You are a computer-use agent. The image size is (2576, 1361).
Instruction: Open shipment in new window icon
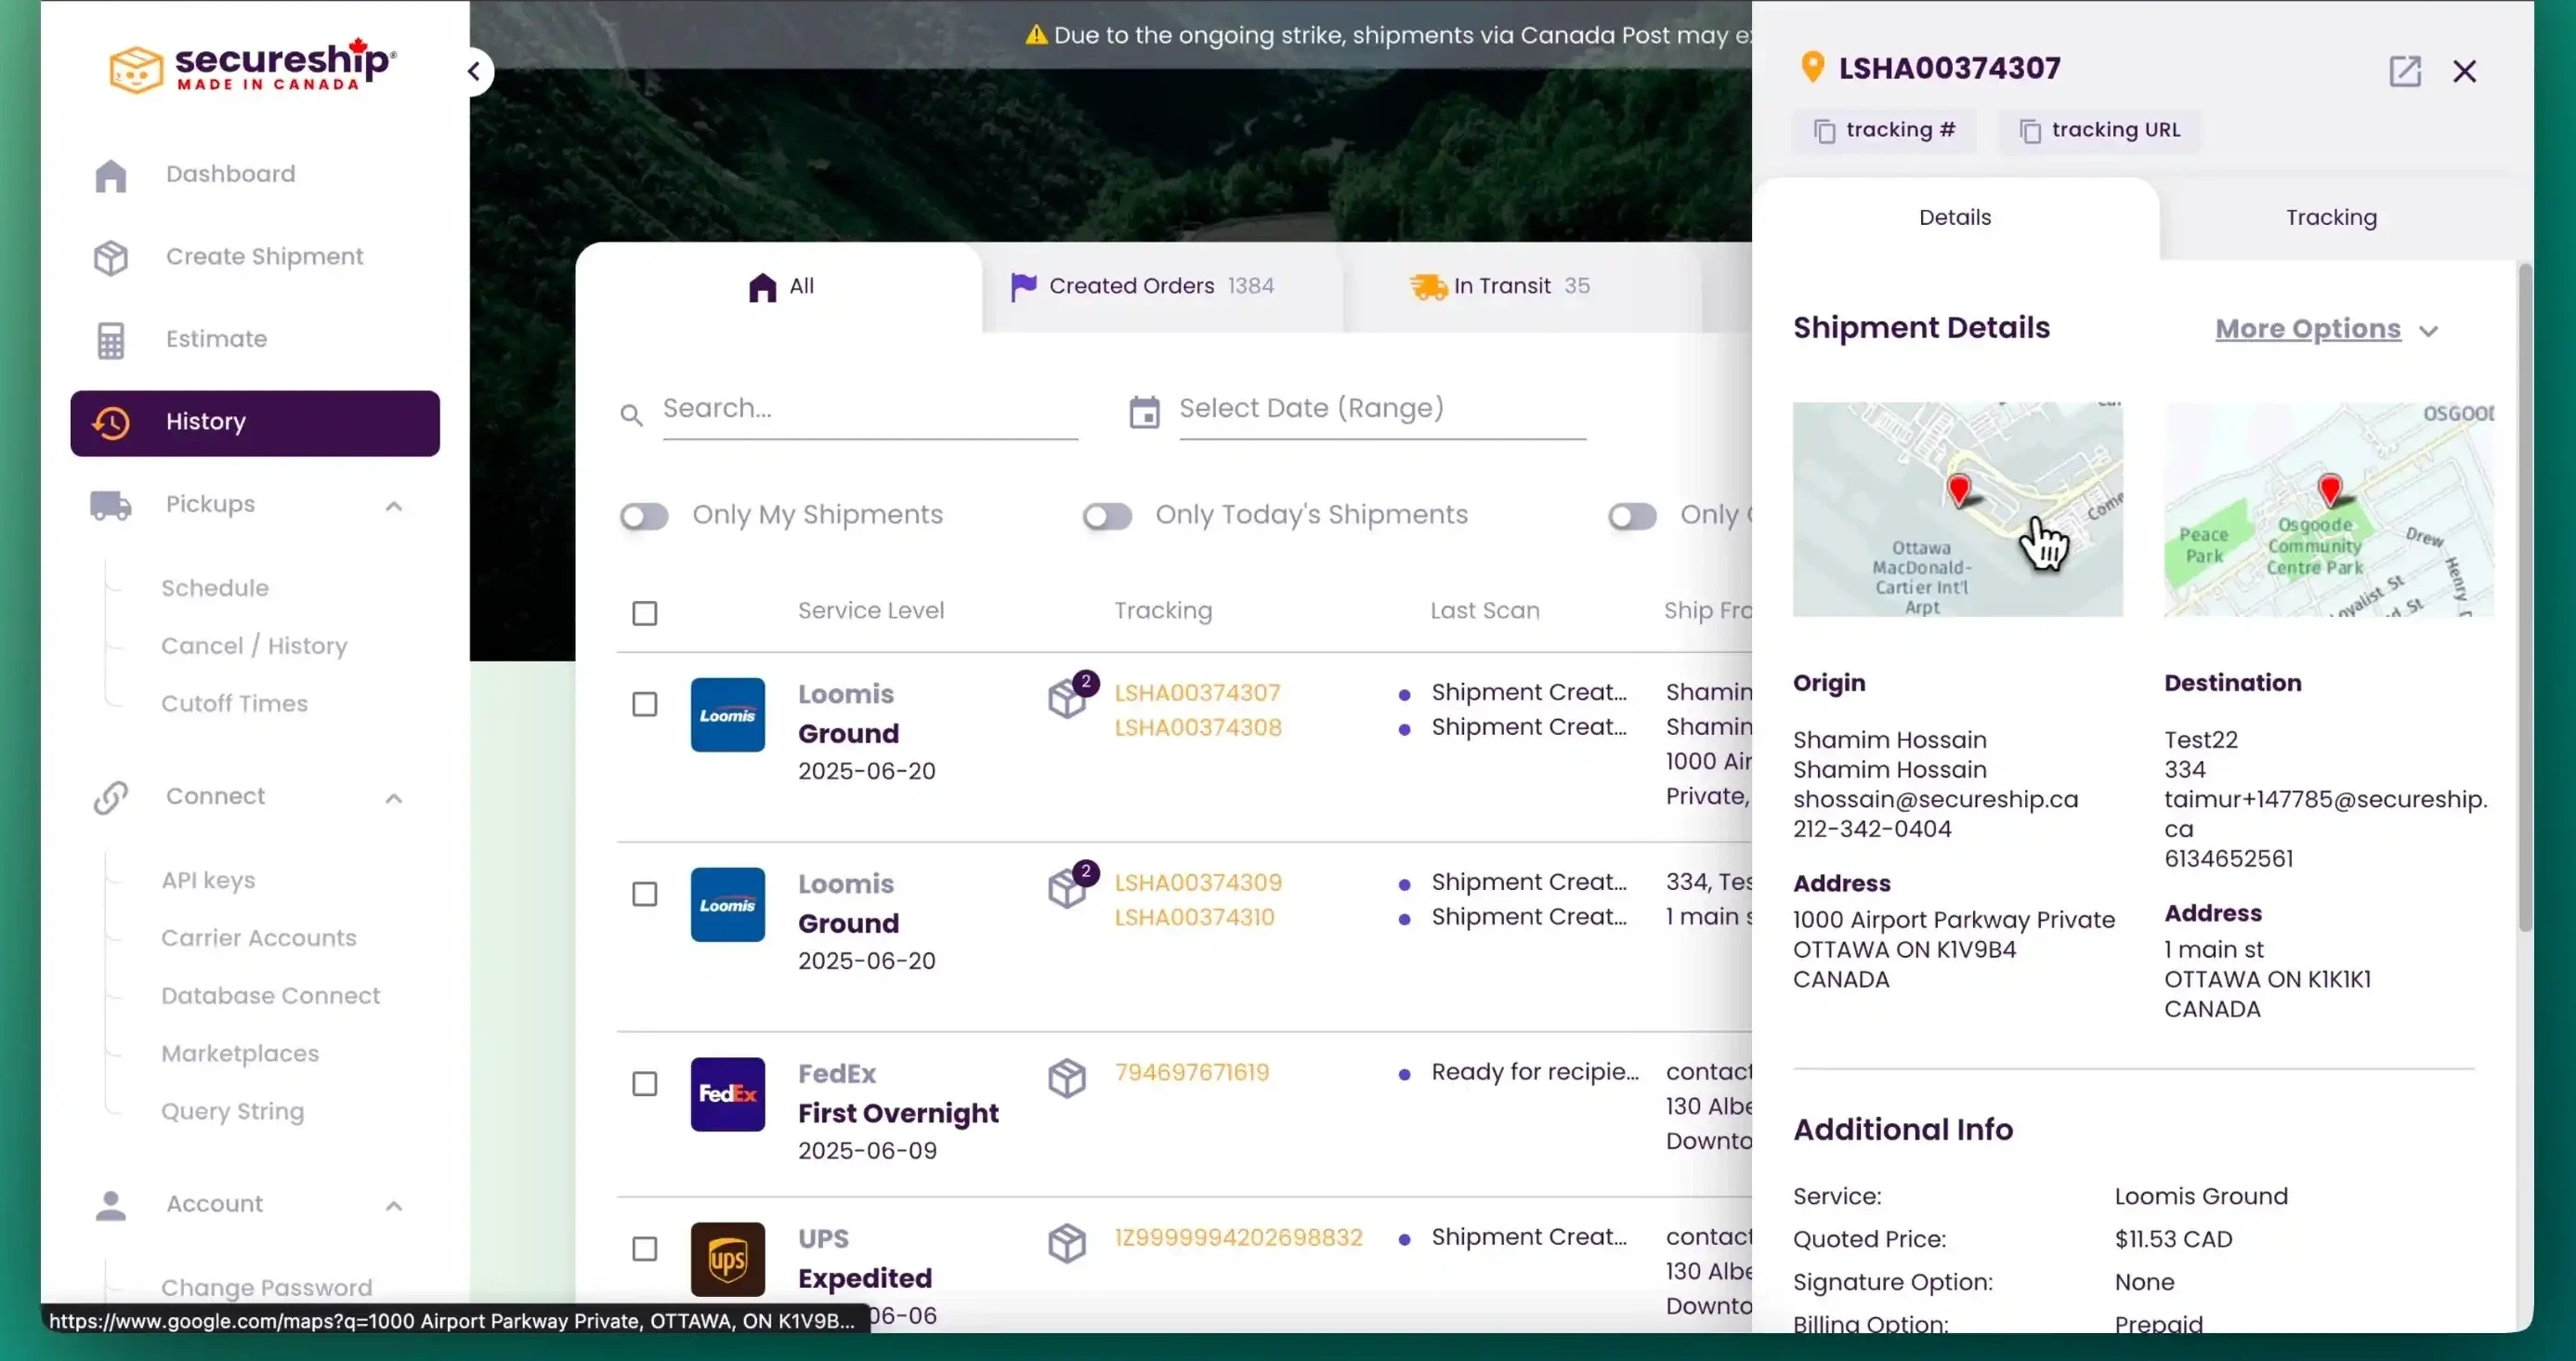(x=2404, y=71)
